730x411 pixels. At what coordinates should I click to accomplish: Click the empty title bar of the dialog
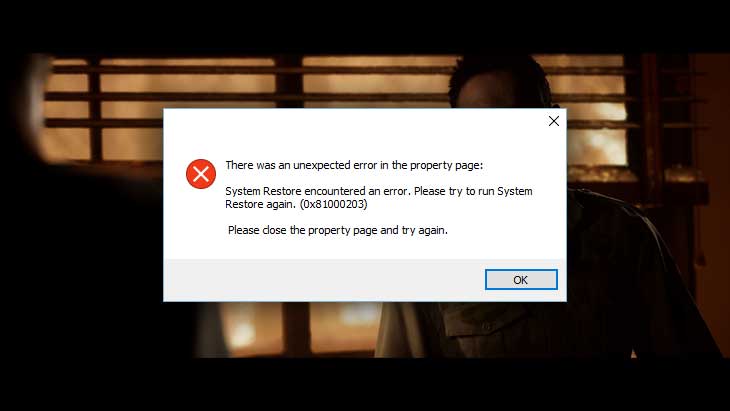click(x=354, y=121)
